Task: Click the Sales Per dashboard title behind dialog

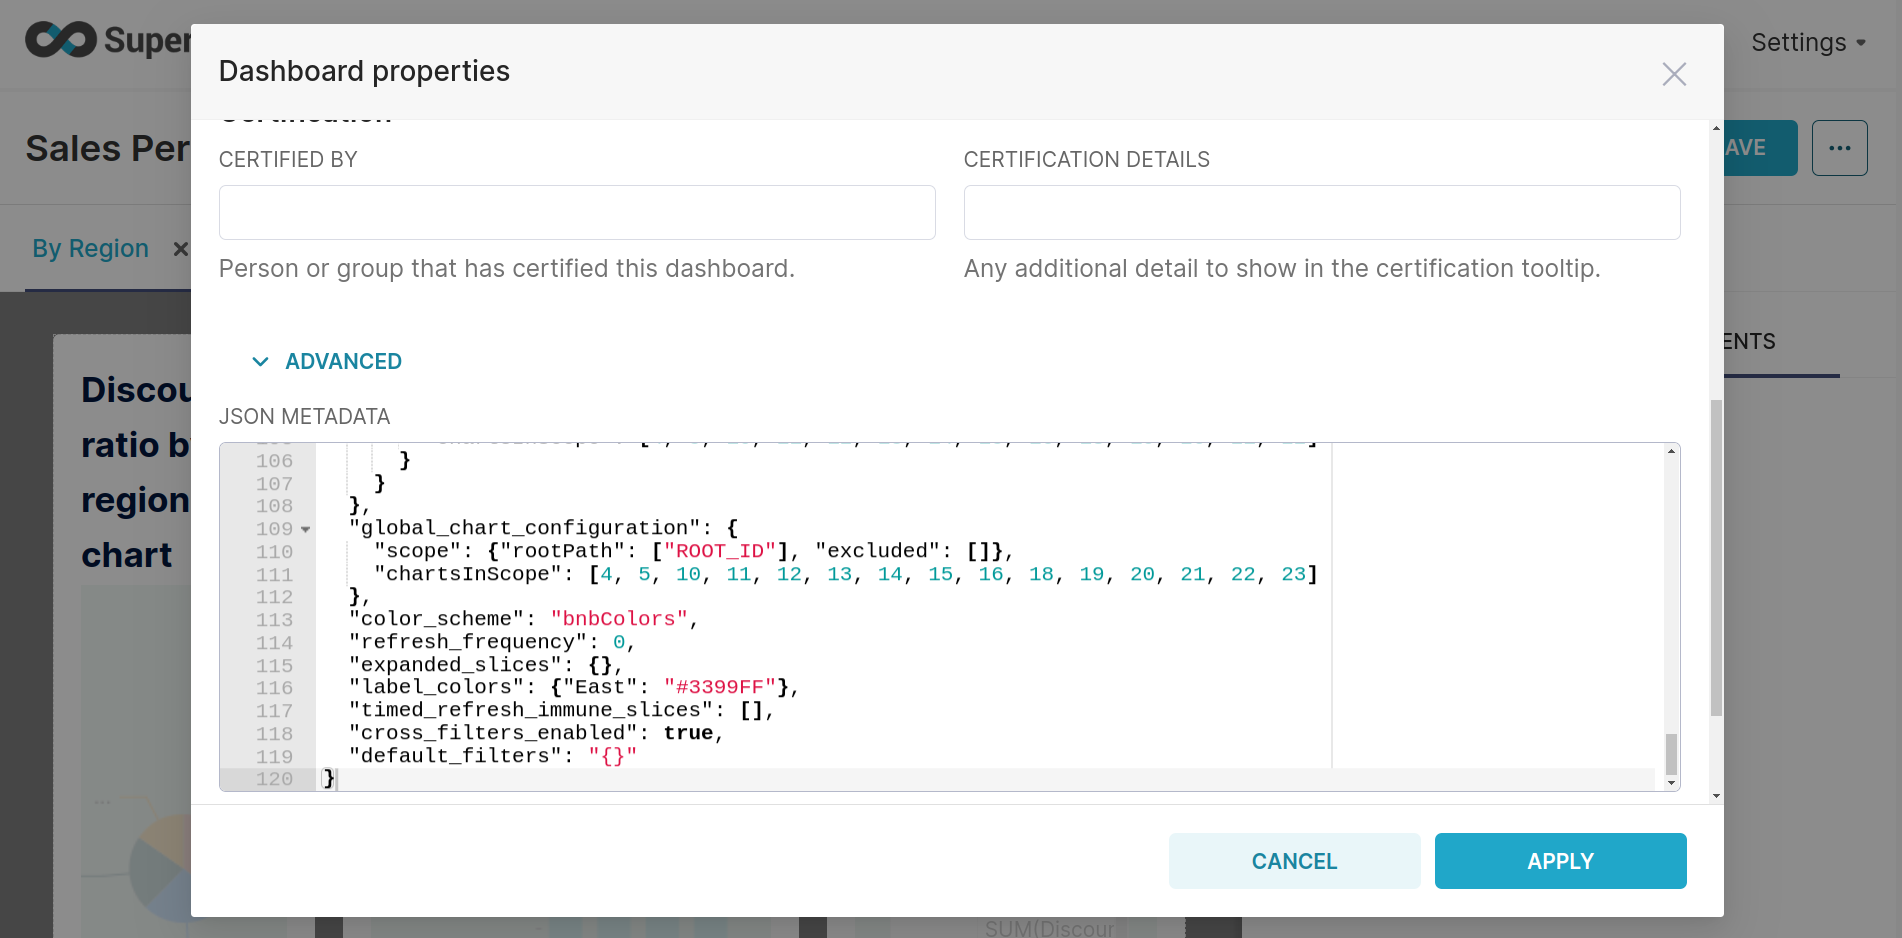Action: tap(107, 148)
